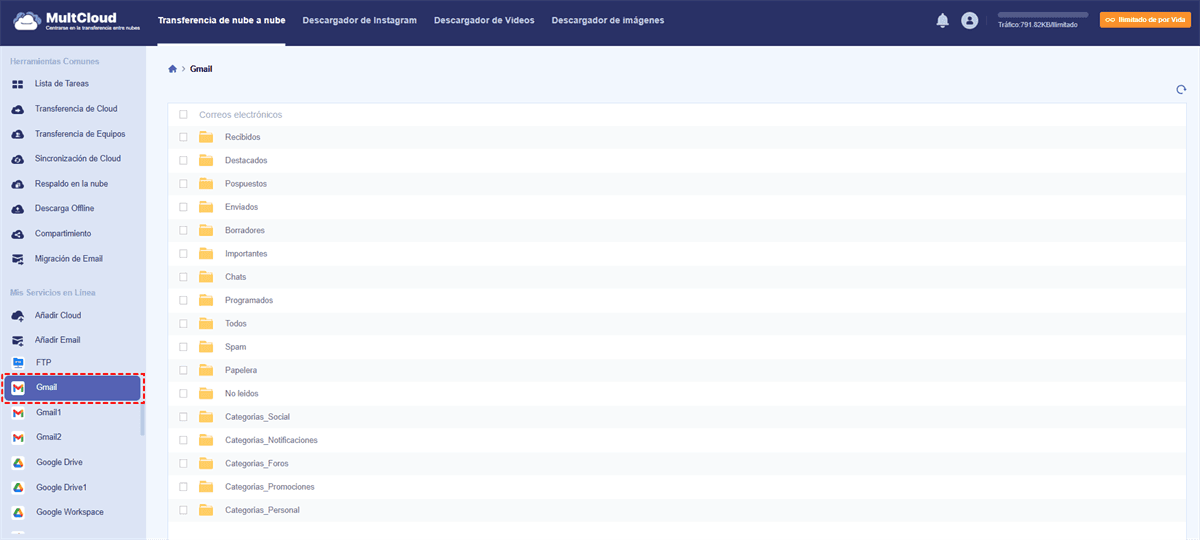Check the Programados folder checkbox
The image size is (1200, 540).
click(183, 300)
